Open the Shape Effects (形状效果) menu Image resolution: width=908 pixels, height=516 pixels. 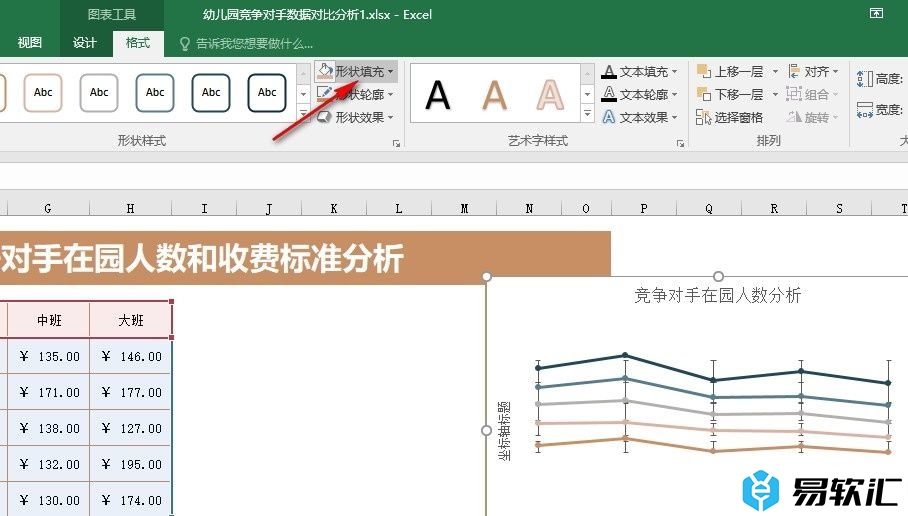point(356,118)
